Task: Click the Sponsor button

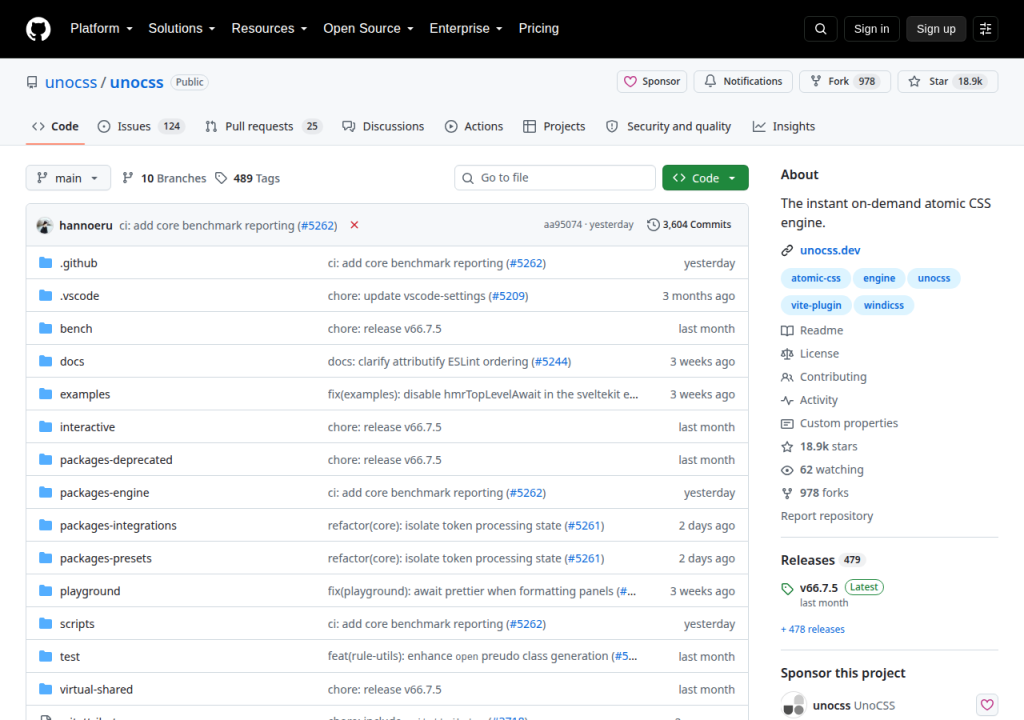Action: 652,82
